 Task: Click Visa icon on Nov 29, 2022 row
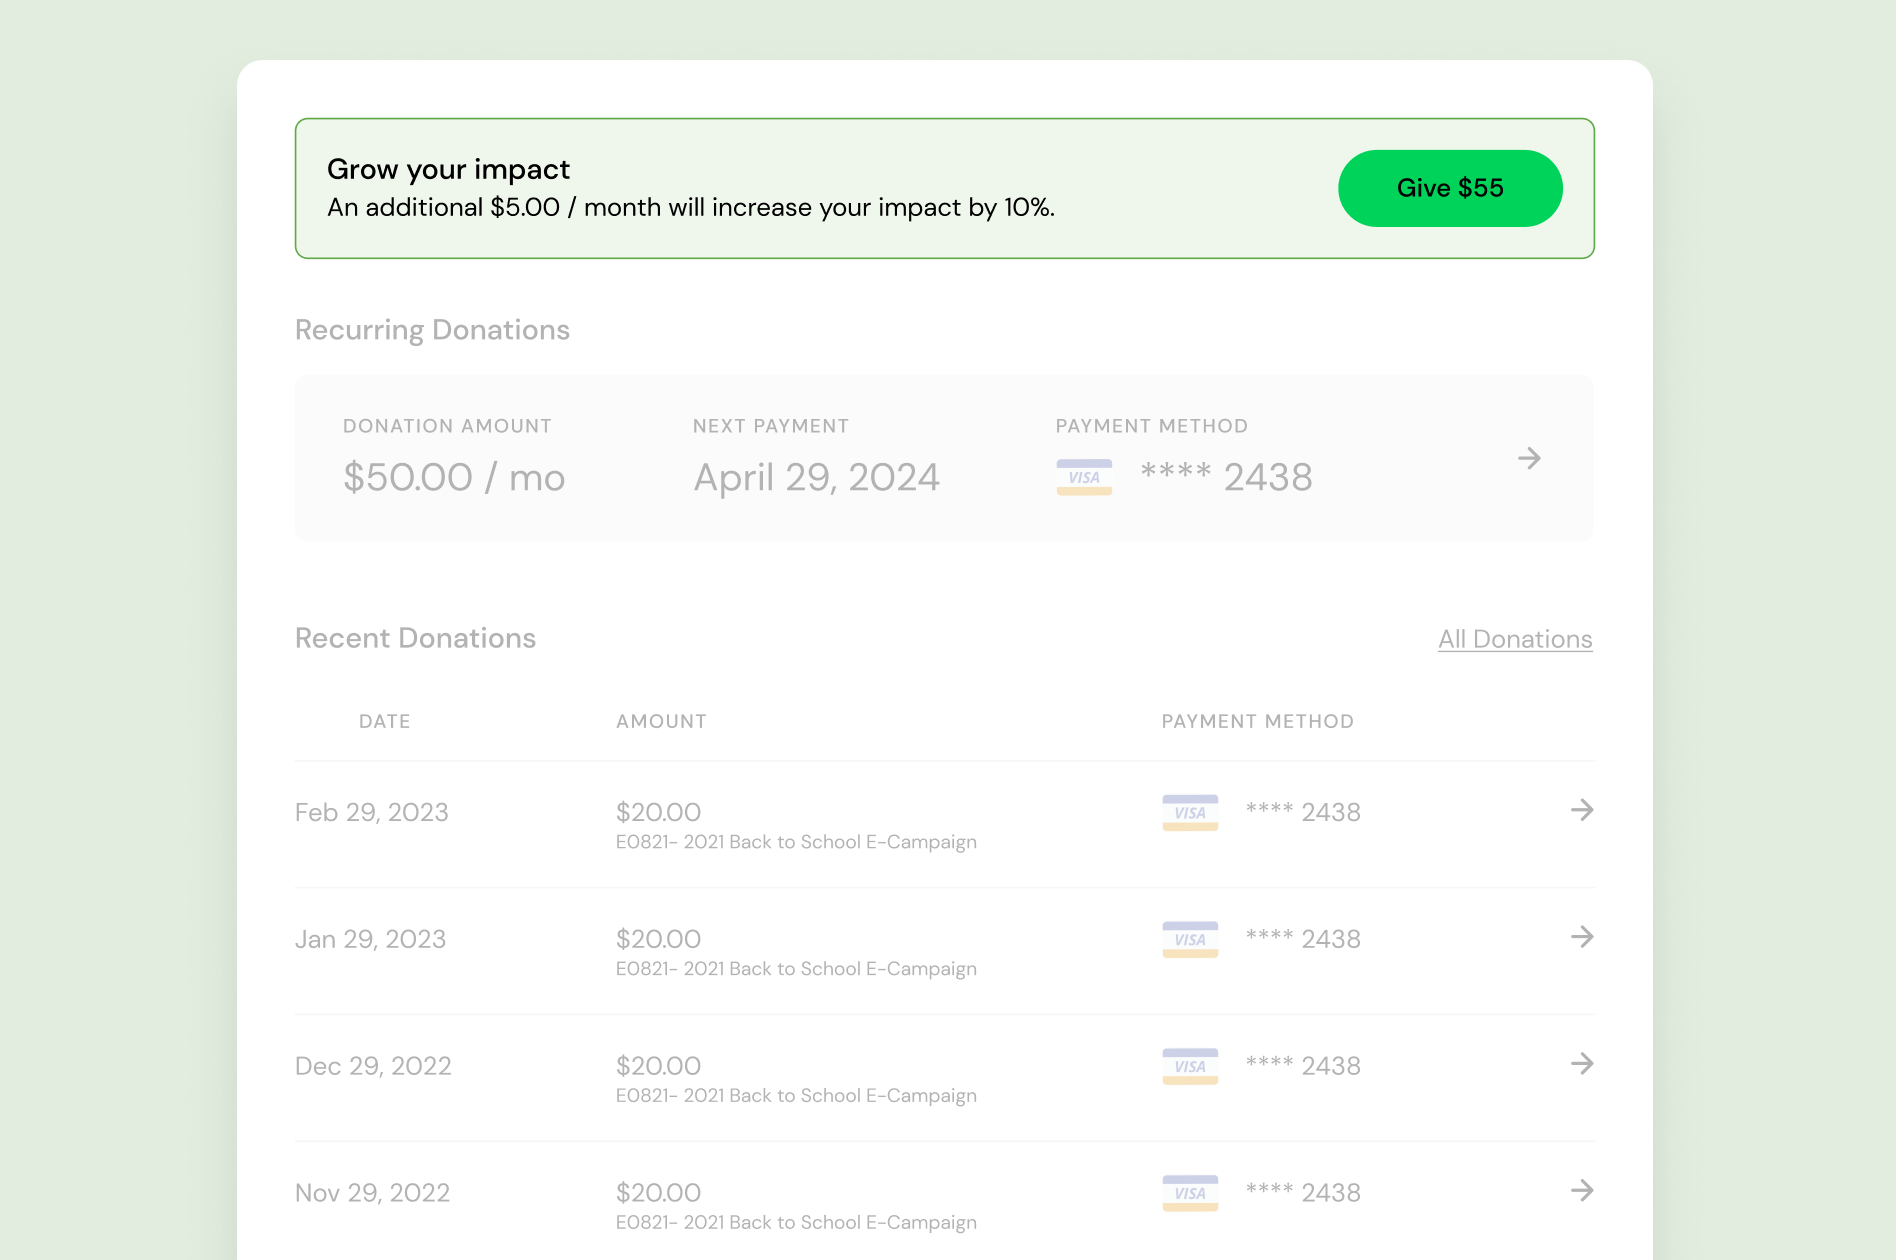1189,1193
